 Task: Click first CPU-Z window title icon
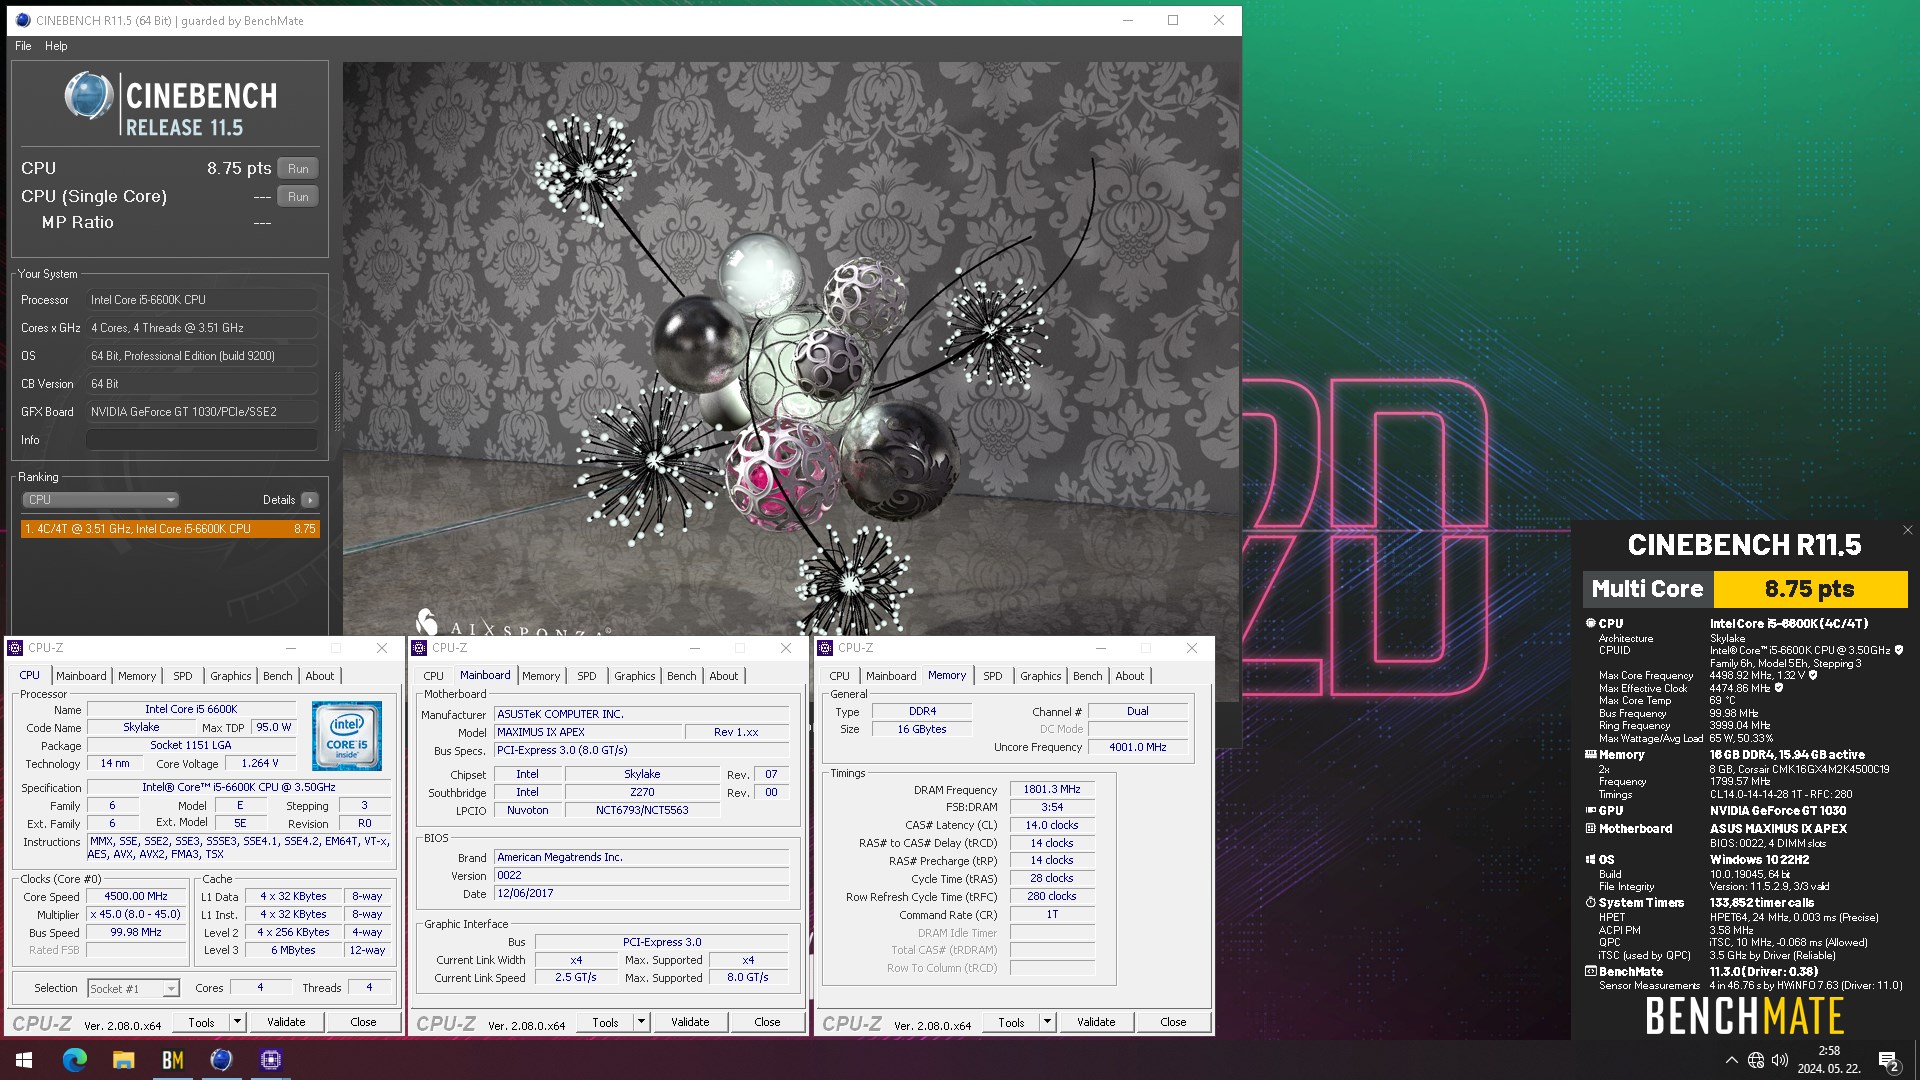15,648
